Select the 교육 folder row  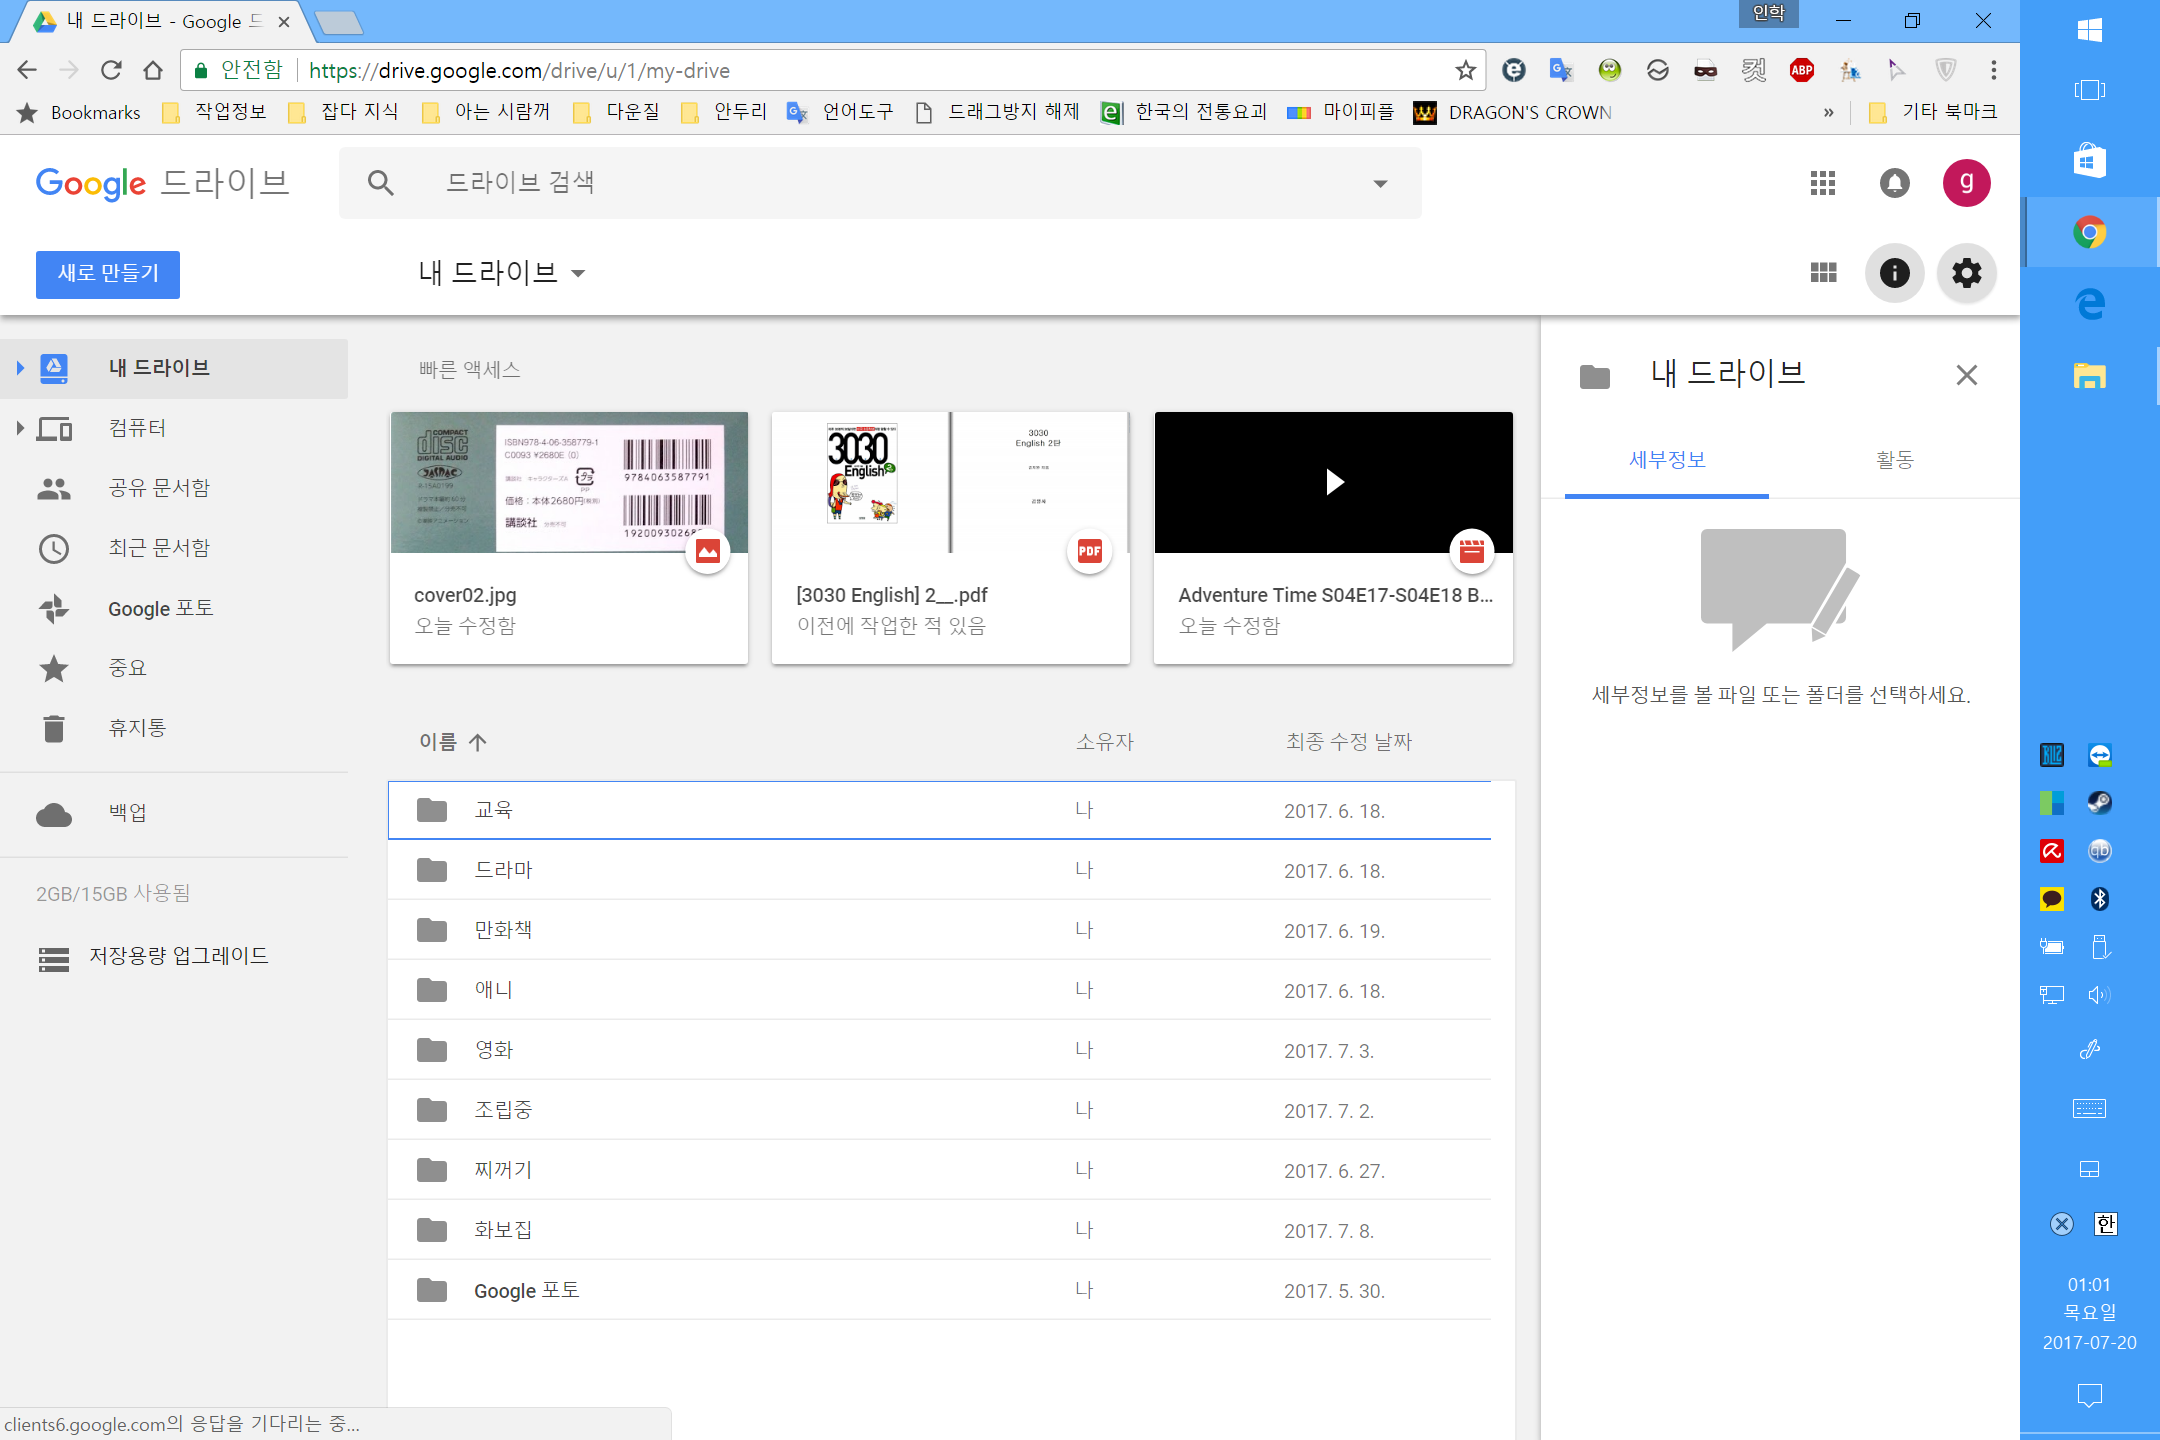tap(939, 810)
